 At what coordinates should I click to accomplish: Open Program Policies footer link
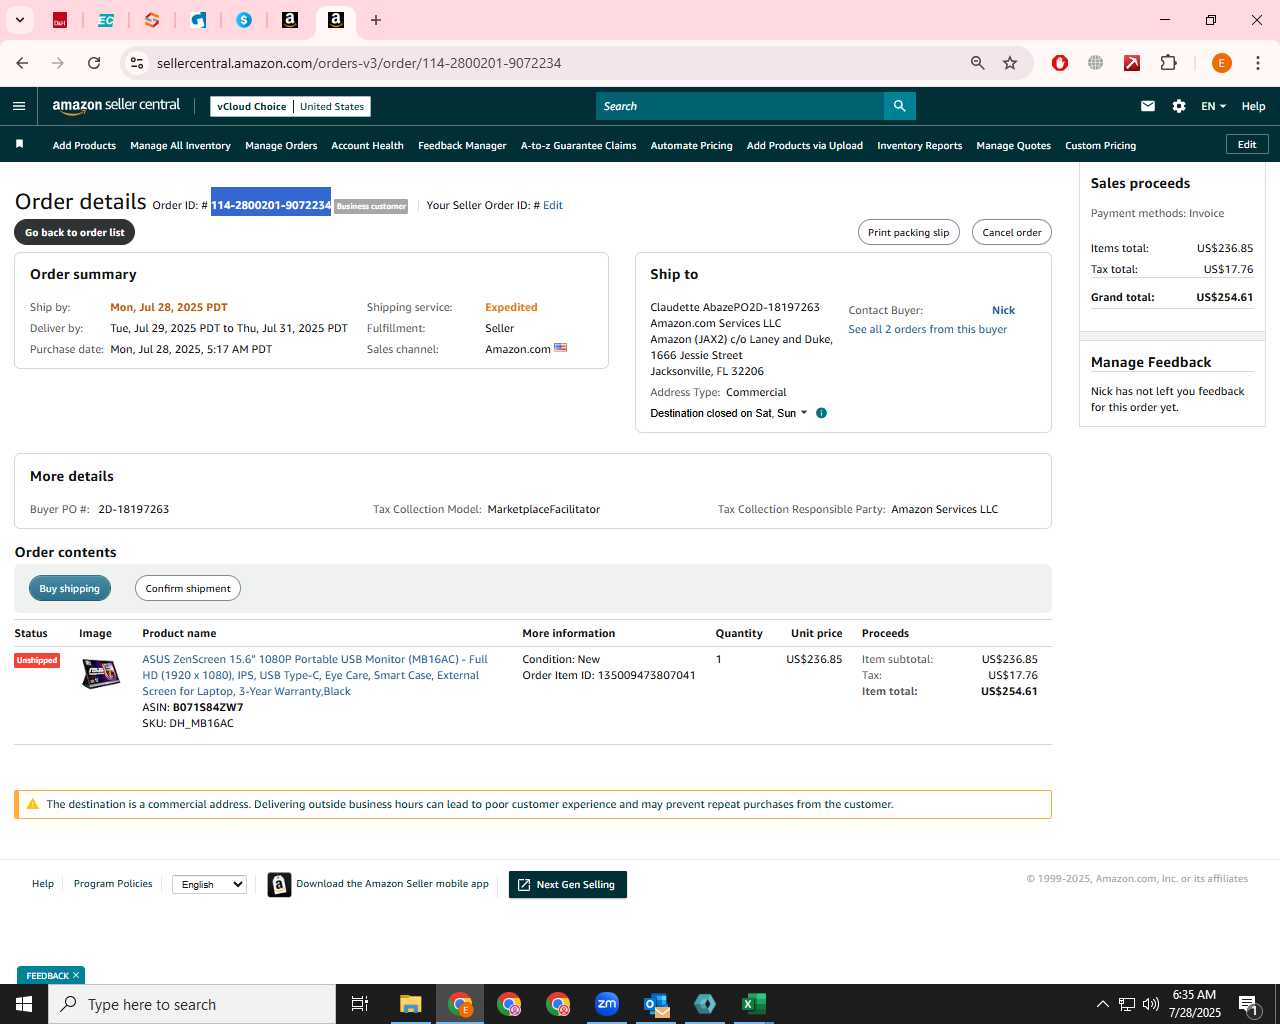click(x=113, y=884)
